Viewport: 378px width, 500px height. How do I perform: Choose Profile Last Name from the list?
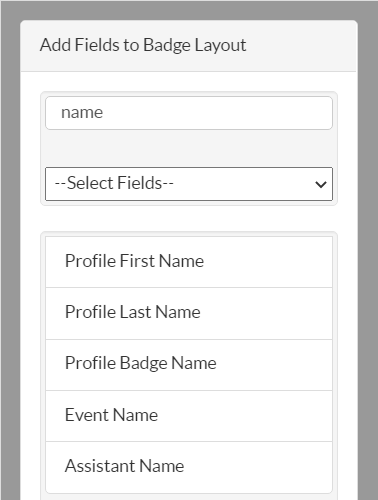coord(189,313)
